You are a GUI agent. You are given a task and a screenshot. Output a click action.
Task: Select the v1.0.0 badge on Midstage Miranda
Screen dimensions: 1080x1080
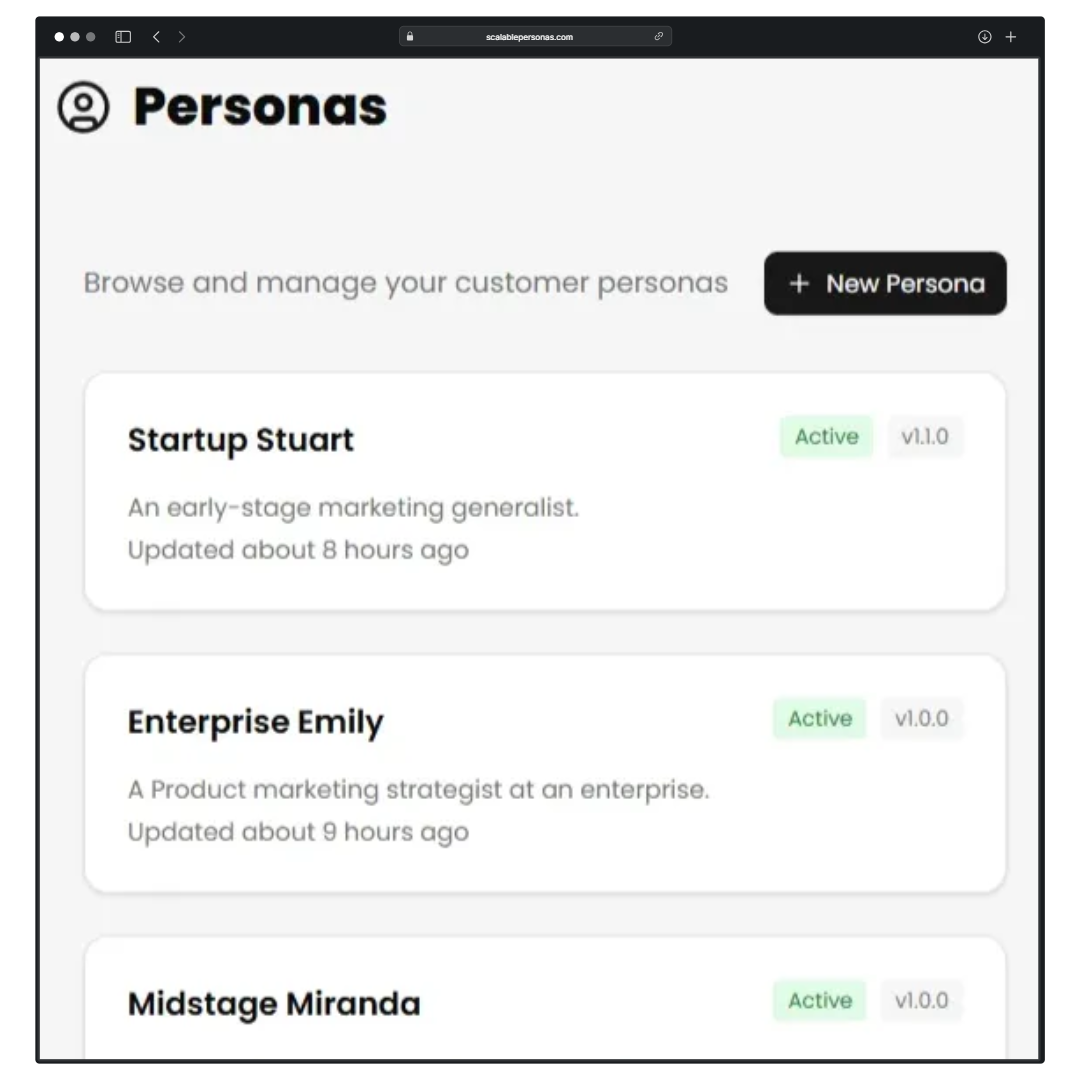pyautogui.click(x=922, y=1000)
